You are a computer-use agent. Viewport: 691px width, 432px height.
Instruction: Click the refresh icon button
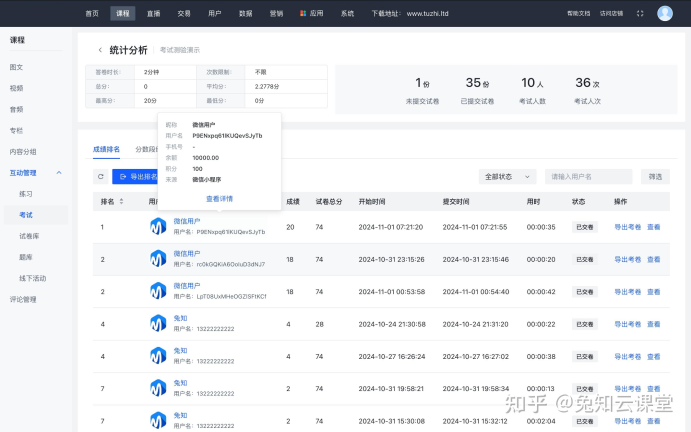101,177
